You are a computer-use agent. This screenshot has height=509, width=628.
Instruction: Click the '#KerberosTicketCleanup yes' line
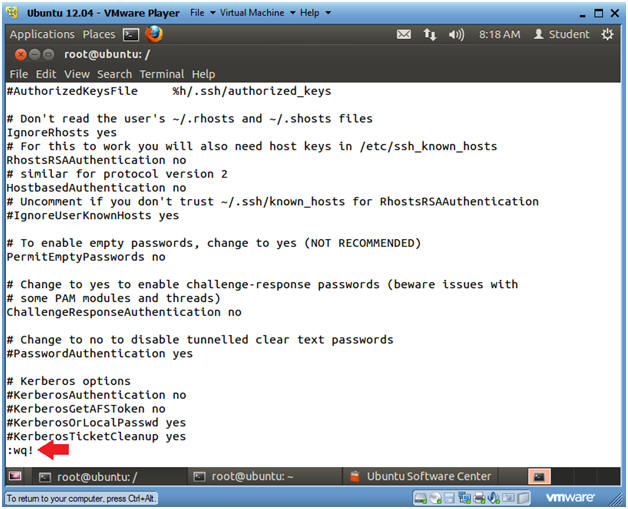(x=97, y=437)
